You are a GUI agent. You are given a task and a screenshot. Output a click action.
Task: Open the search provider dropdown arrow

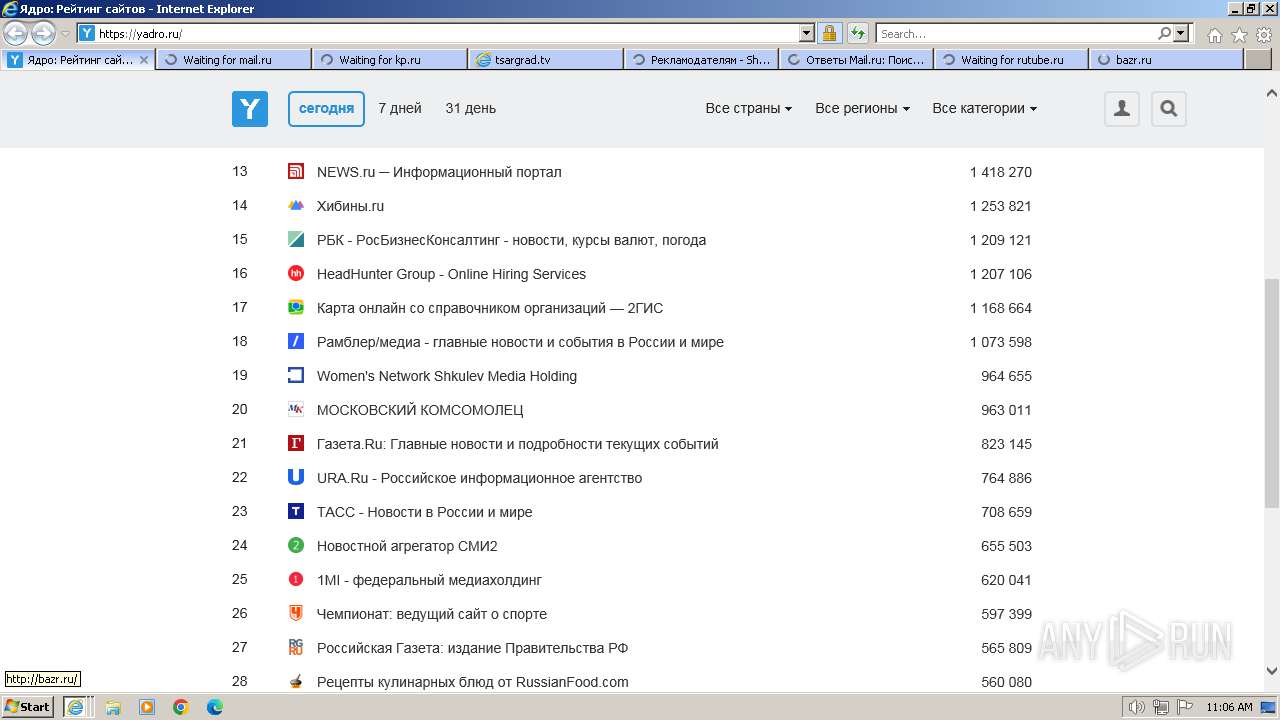tap(1182, 33)
